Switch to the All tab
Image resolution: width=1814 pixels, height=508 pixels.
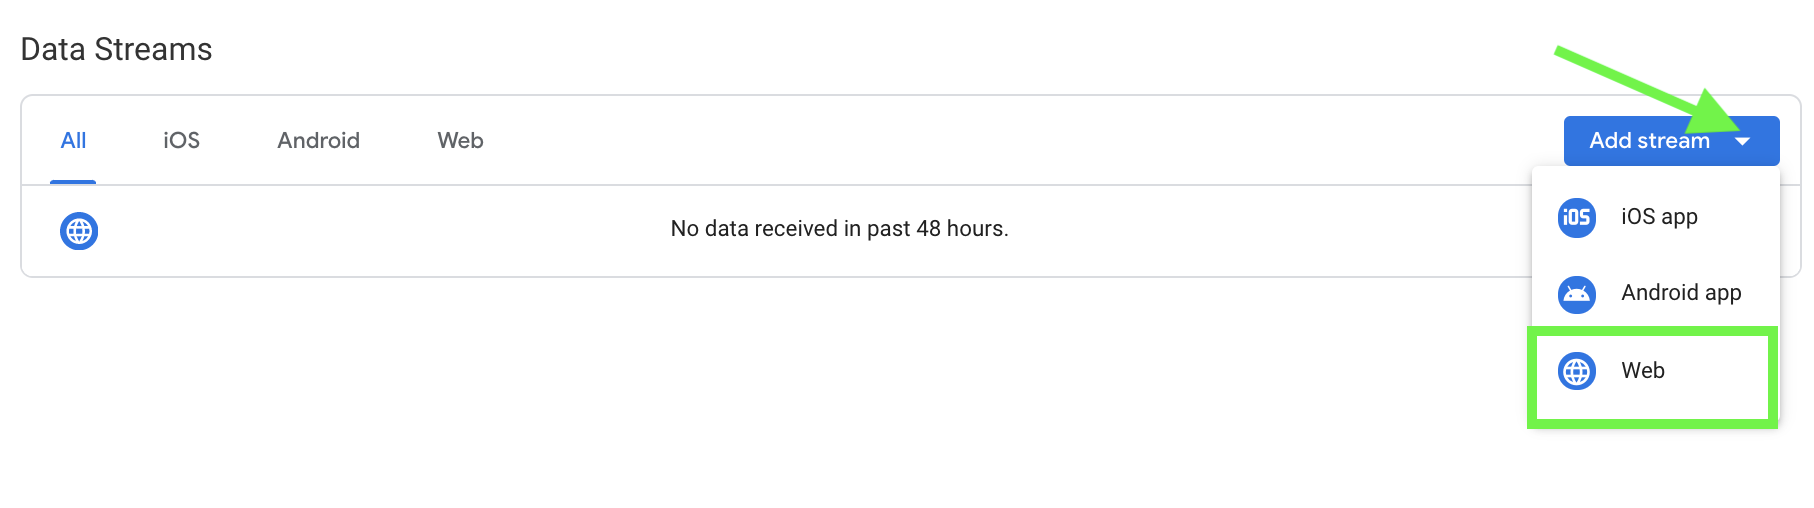[x=73, y=141]
